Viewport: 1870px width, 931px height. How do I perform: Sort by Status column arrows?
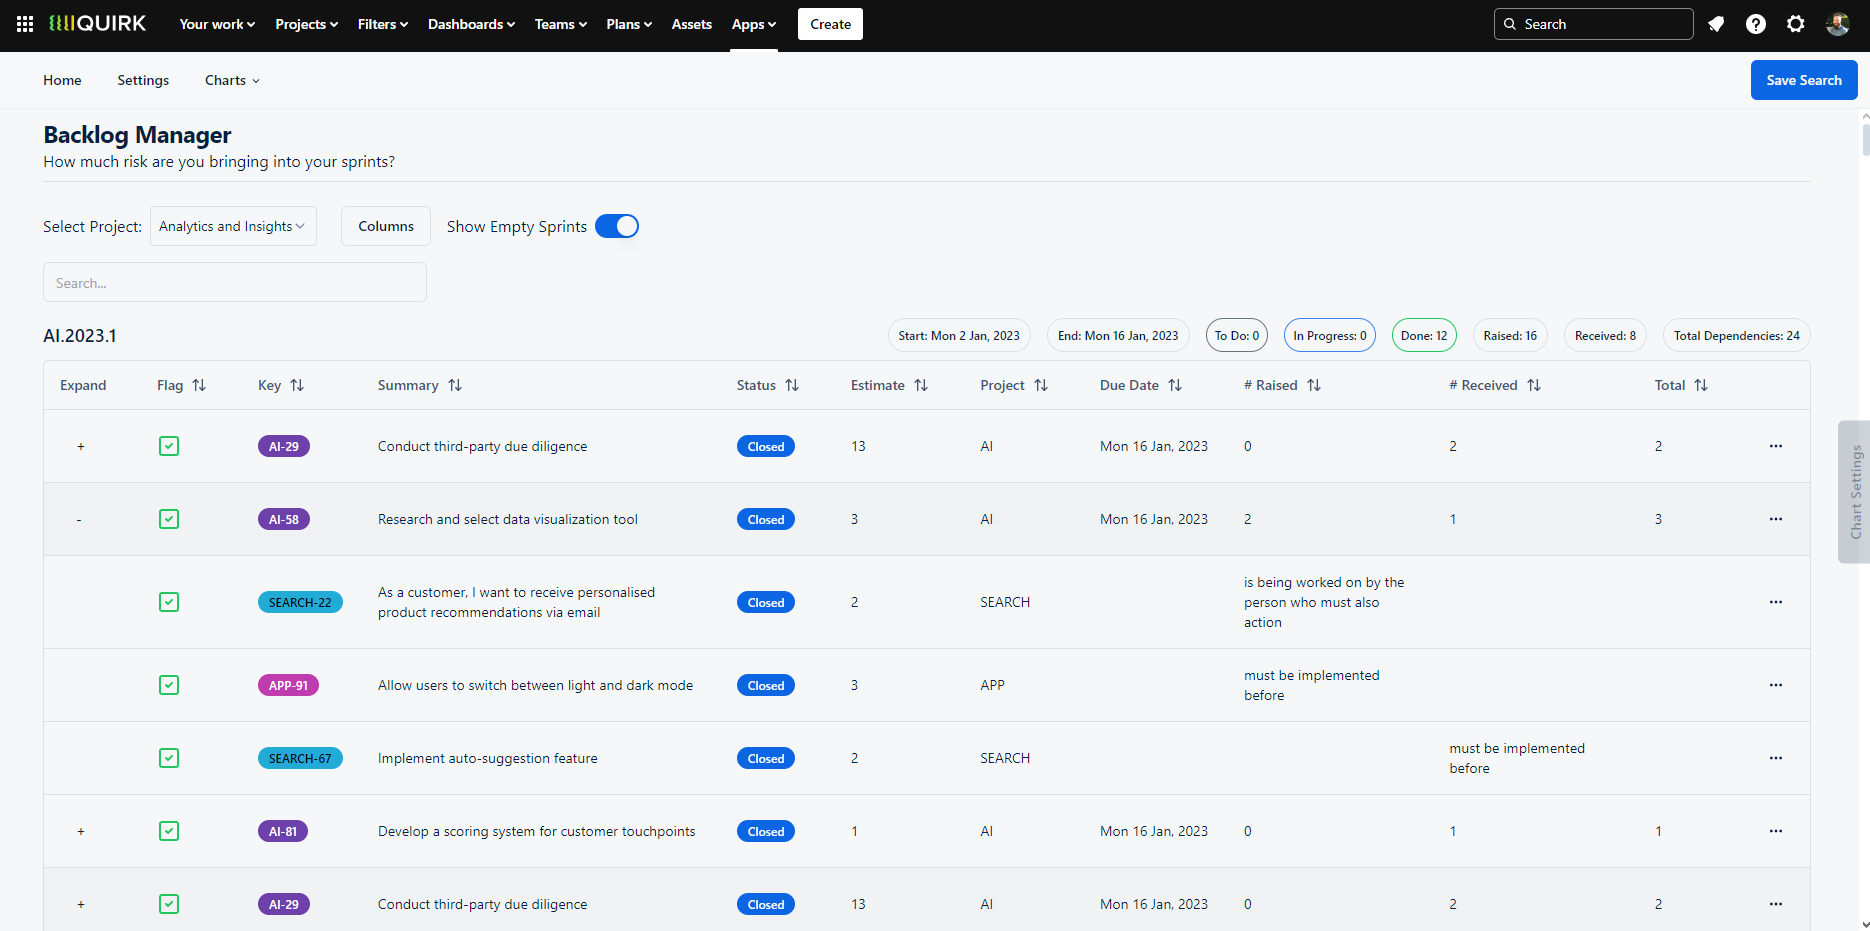click(792, 385)
